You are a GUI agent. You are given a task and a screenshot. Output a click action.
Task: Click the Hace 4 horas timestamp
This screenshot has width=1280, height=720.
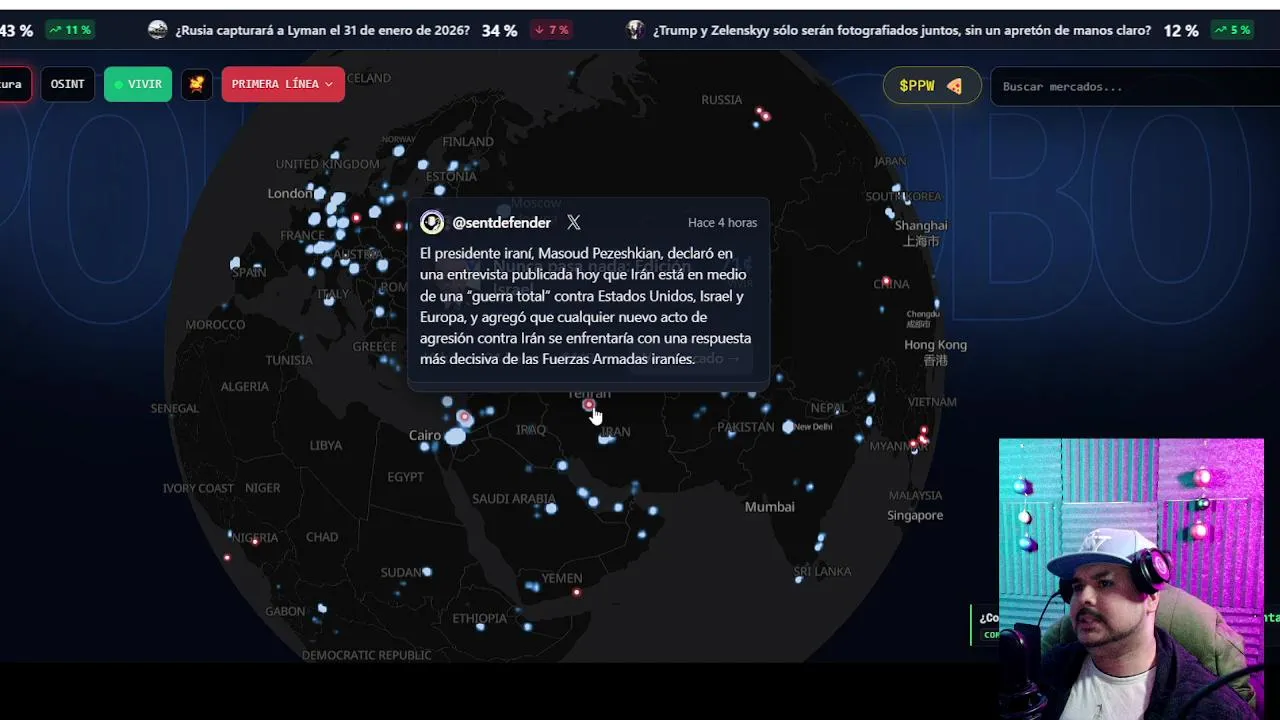click(722, 223)
